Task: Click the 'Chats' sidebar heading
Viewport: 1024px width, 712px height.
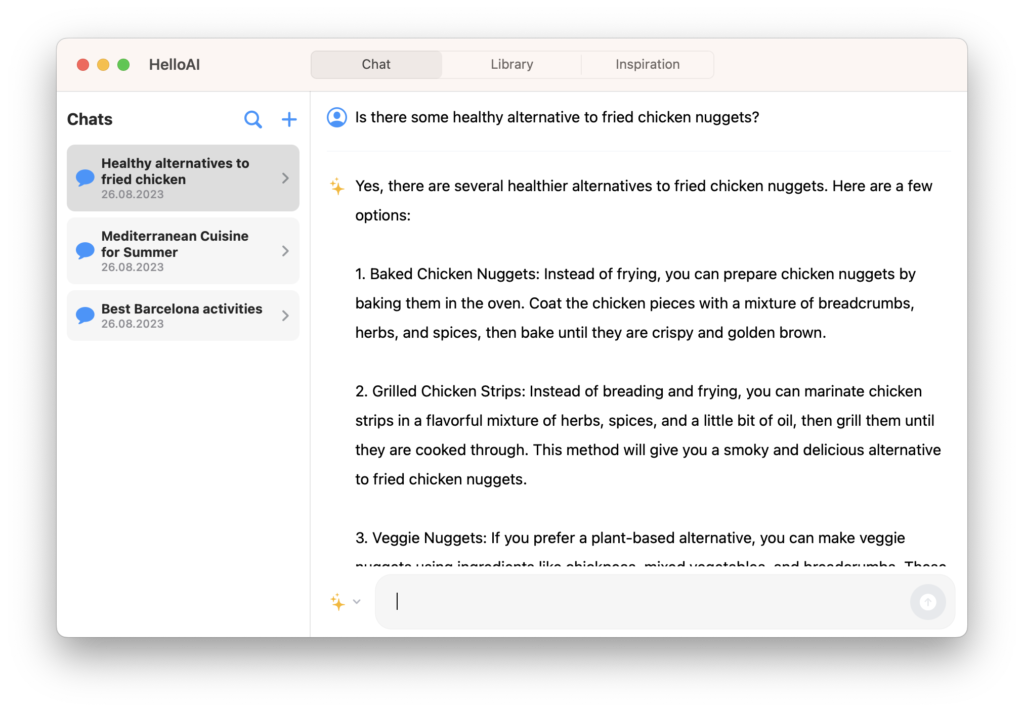Action: tap(89, 120)
